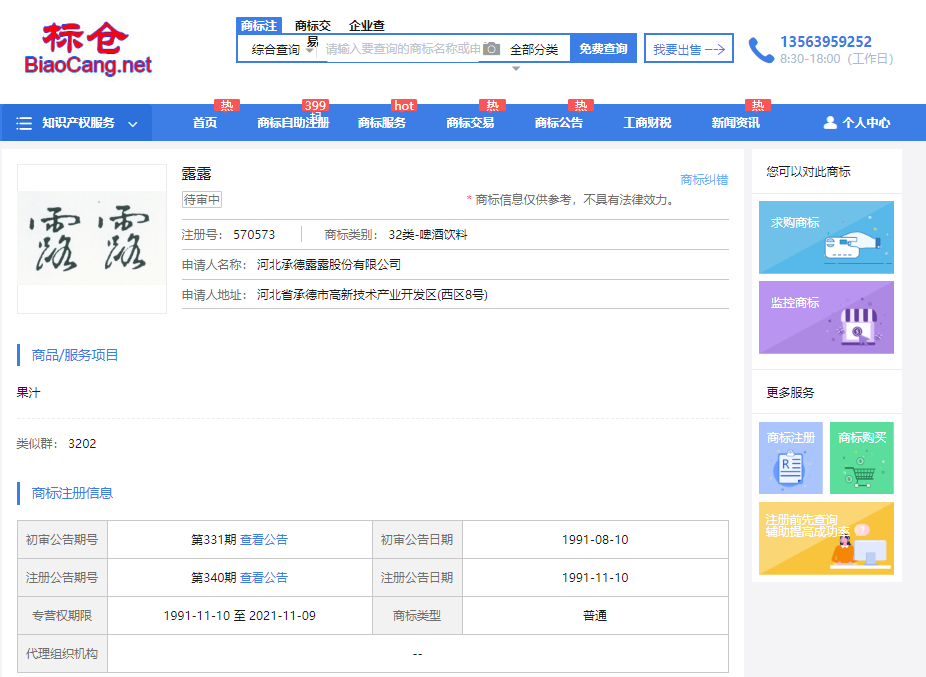Click the 我要出售 button
Viewport: 926px width, 677px height.
tap(689, 48)
